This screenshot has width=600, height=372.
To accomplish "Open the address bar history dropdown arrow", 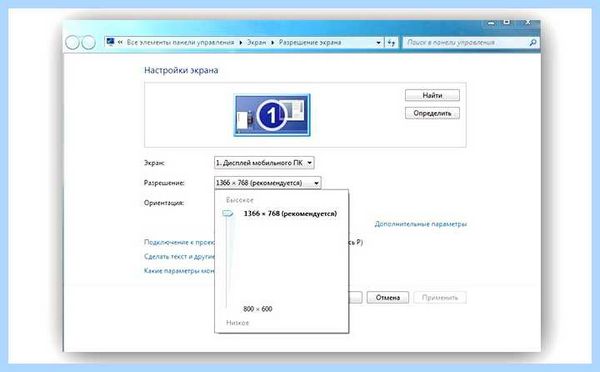I will (378, 42).
